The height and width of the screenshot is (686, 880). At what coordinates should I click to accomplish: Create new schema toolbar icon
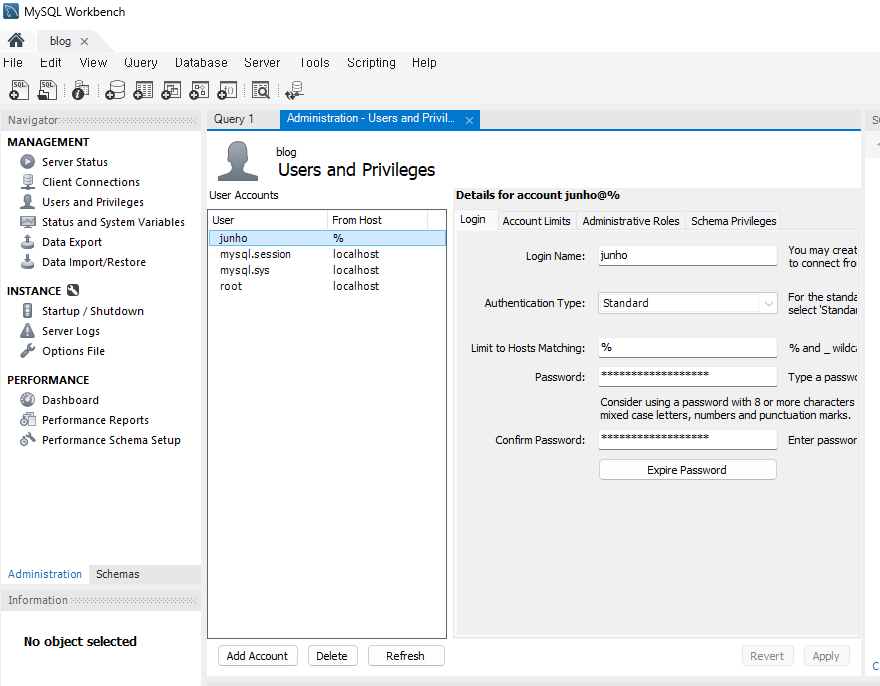click(115, 90)
